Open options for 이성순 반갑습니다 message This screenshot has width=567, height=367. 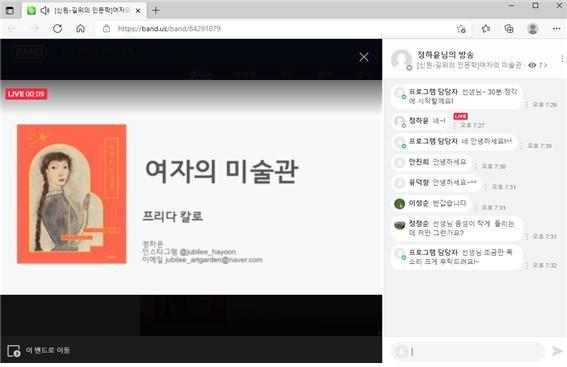coord(475,208)
